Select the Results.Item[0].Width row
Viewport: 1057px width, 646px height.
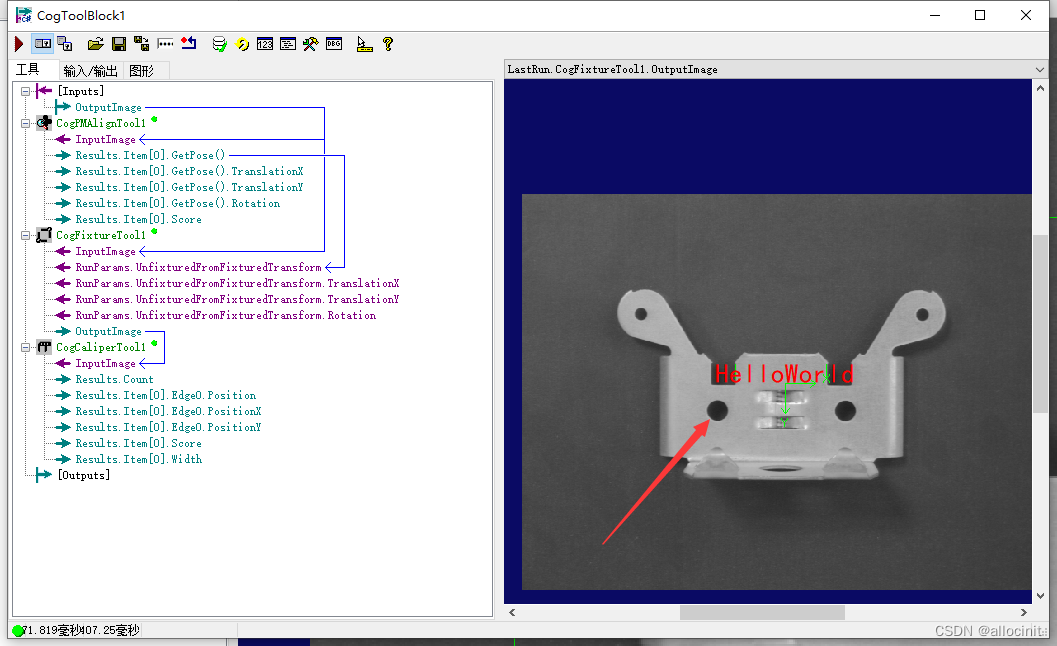[x=139, y=459]
